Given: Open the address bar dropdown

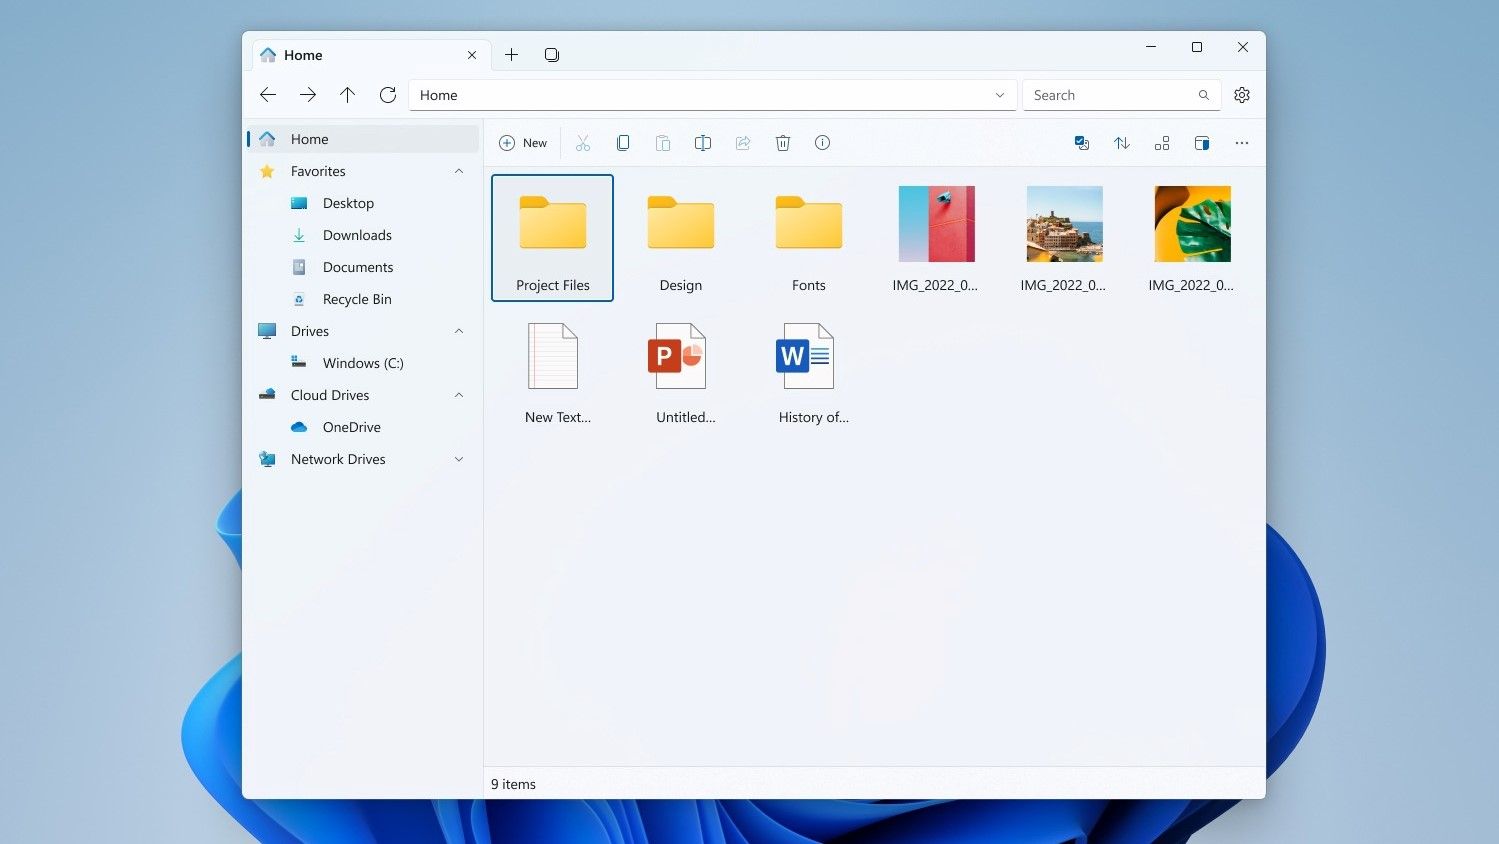Looking at the screenshot, I should click(x=999, y=95).
